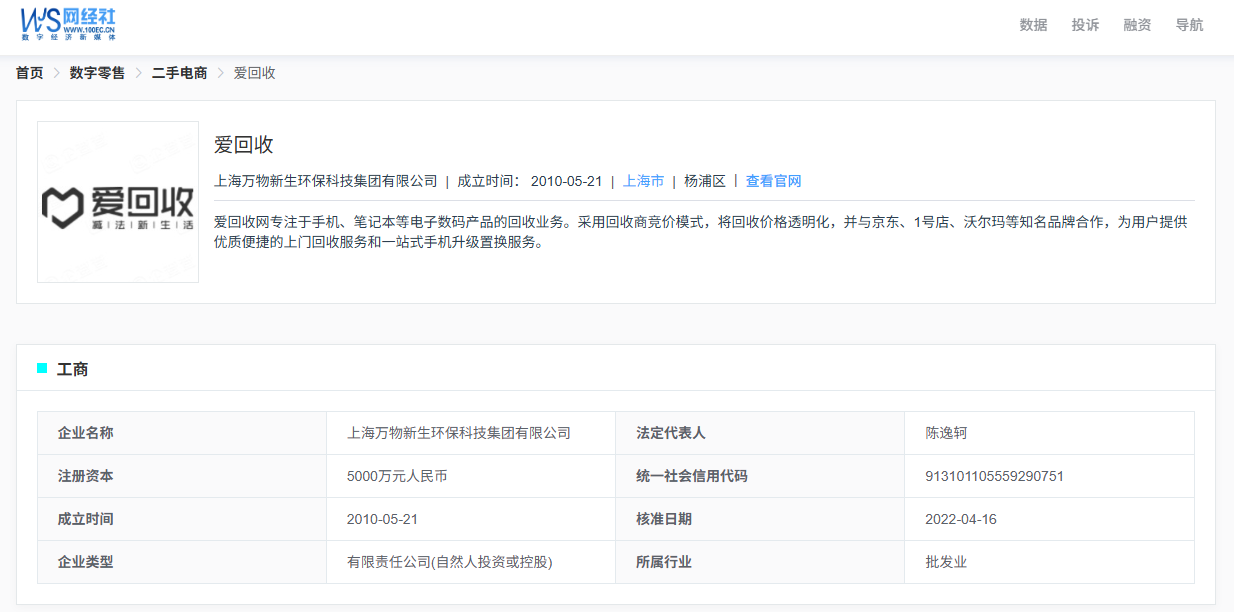Click the 杨浦区 district text

(705, 181)
